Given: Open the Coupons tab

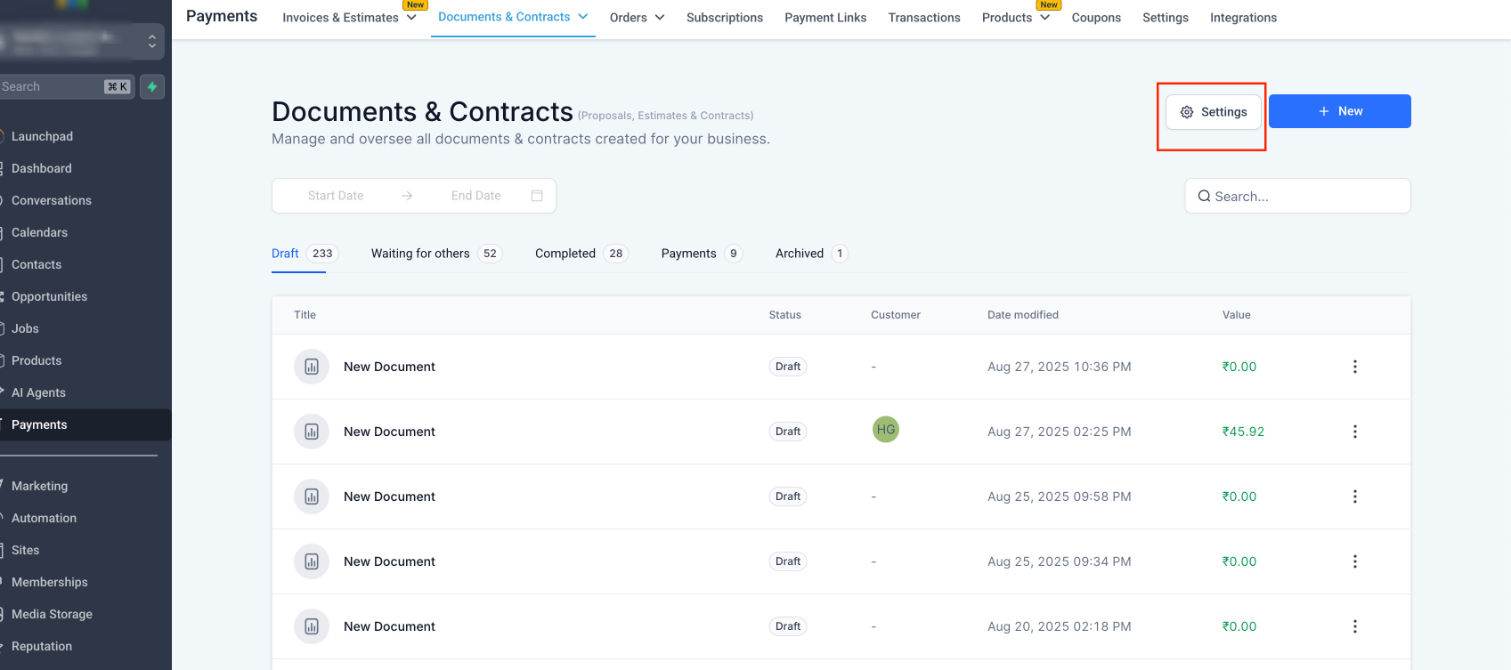Looking at the screenshot, I should click(x=1096, y=18).
